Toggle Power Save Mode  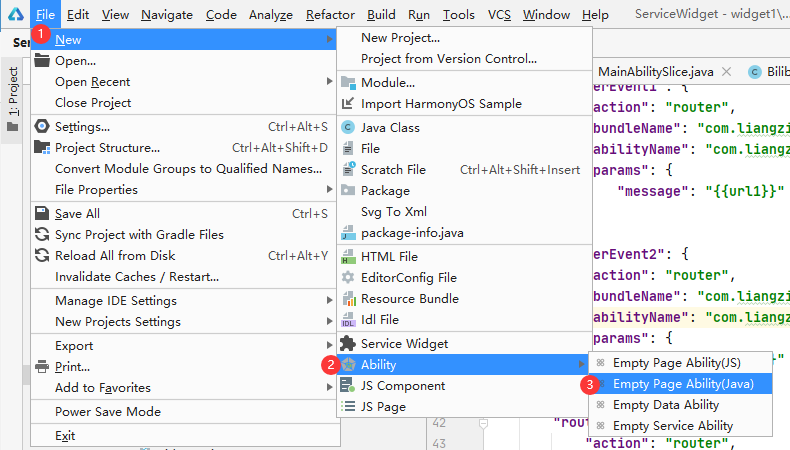[183, 412]
